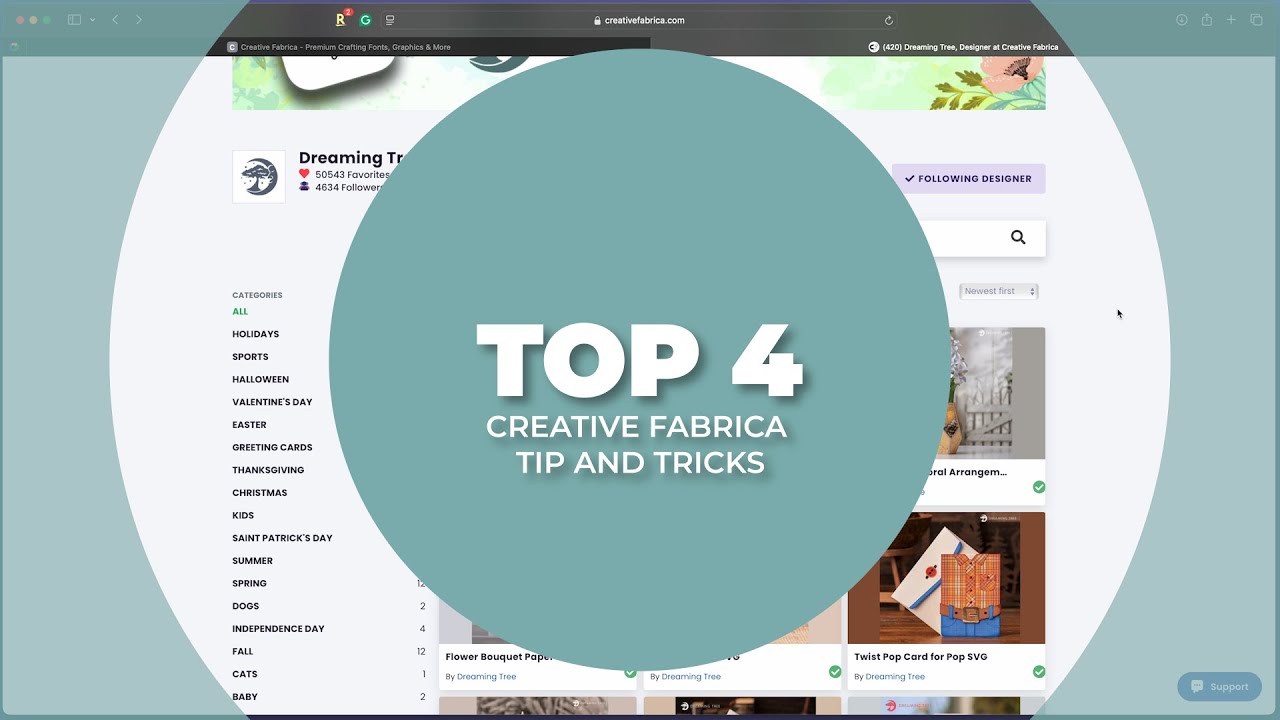Screen dimensions: 1280x720
Task: Click the creativefabrica.com address bar
Action: (x=639, y=20)
